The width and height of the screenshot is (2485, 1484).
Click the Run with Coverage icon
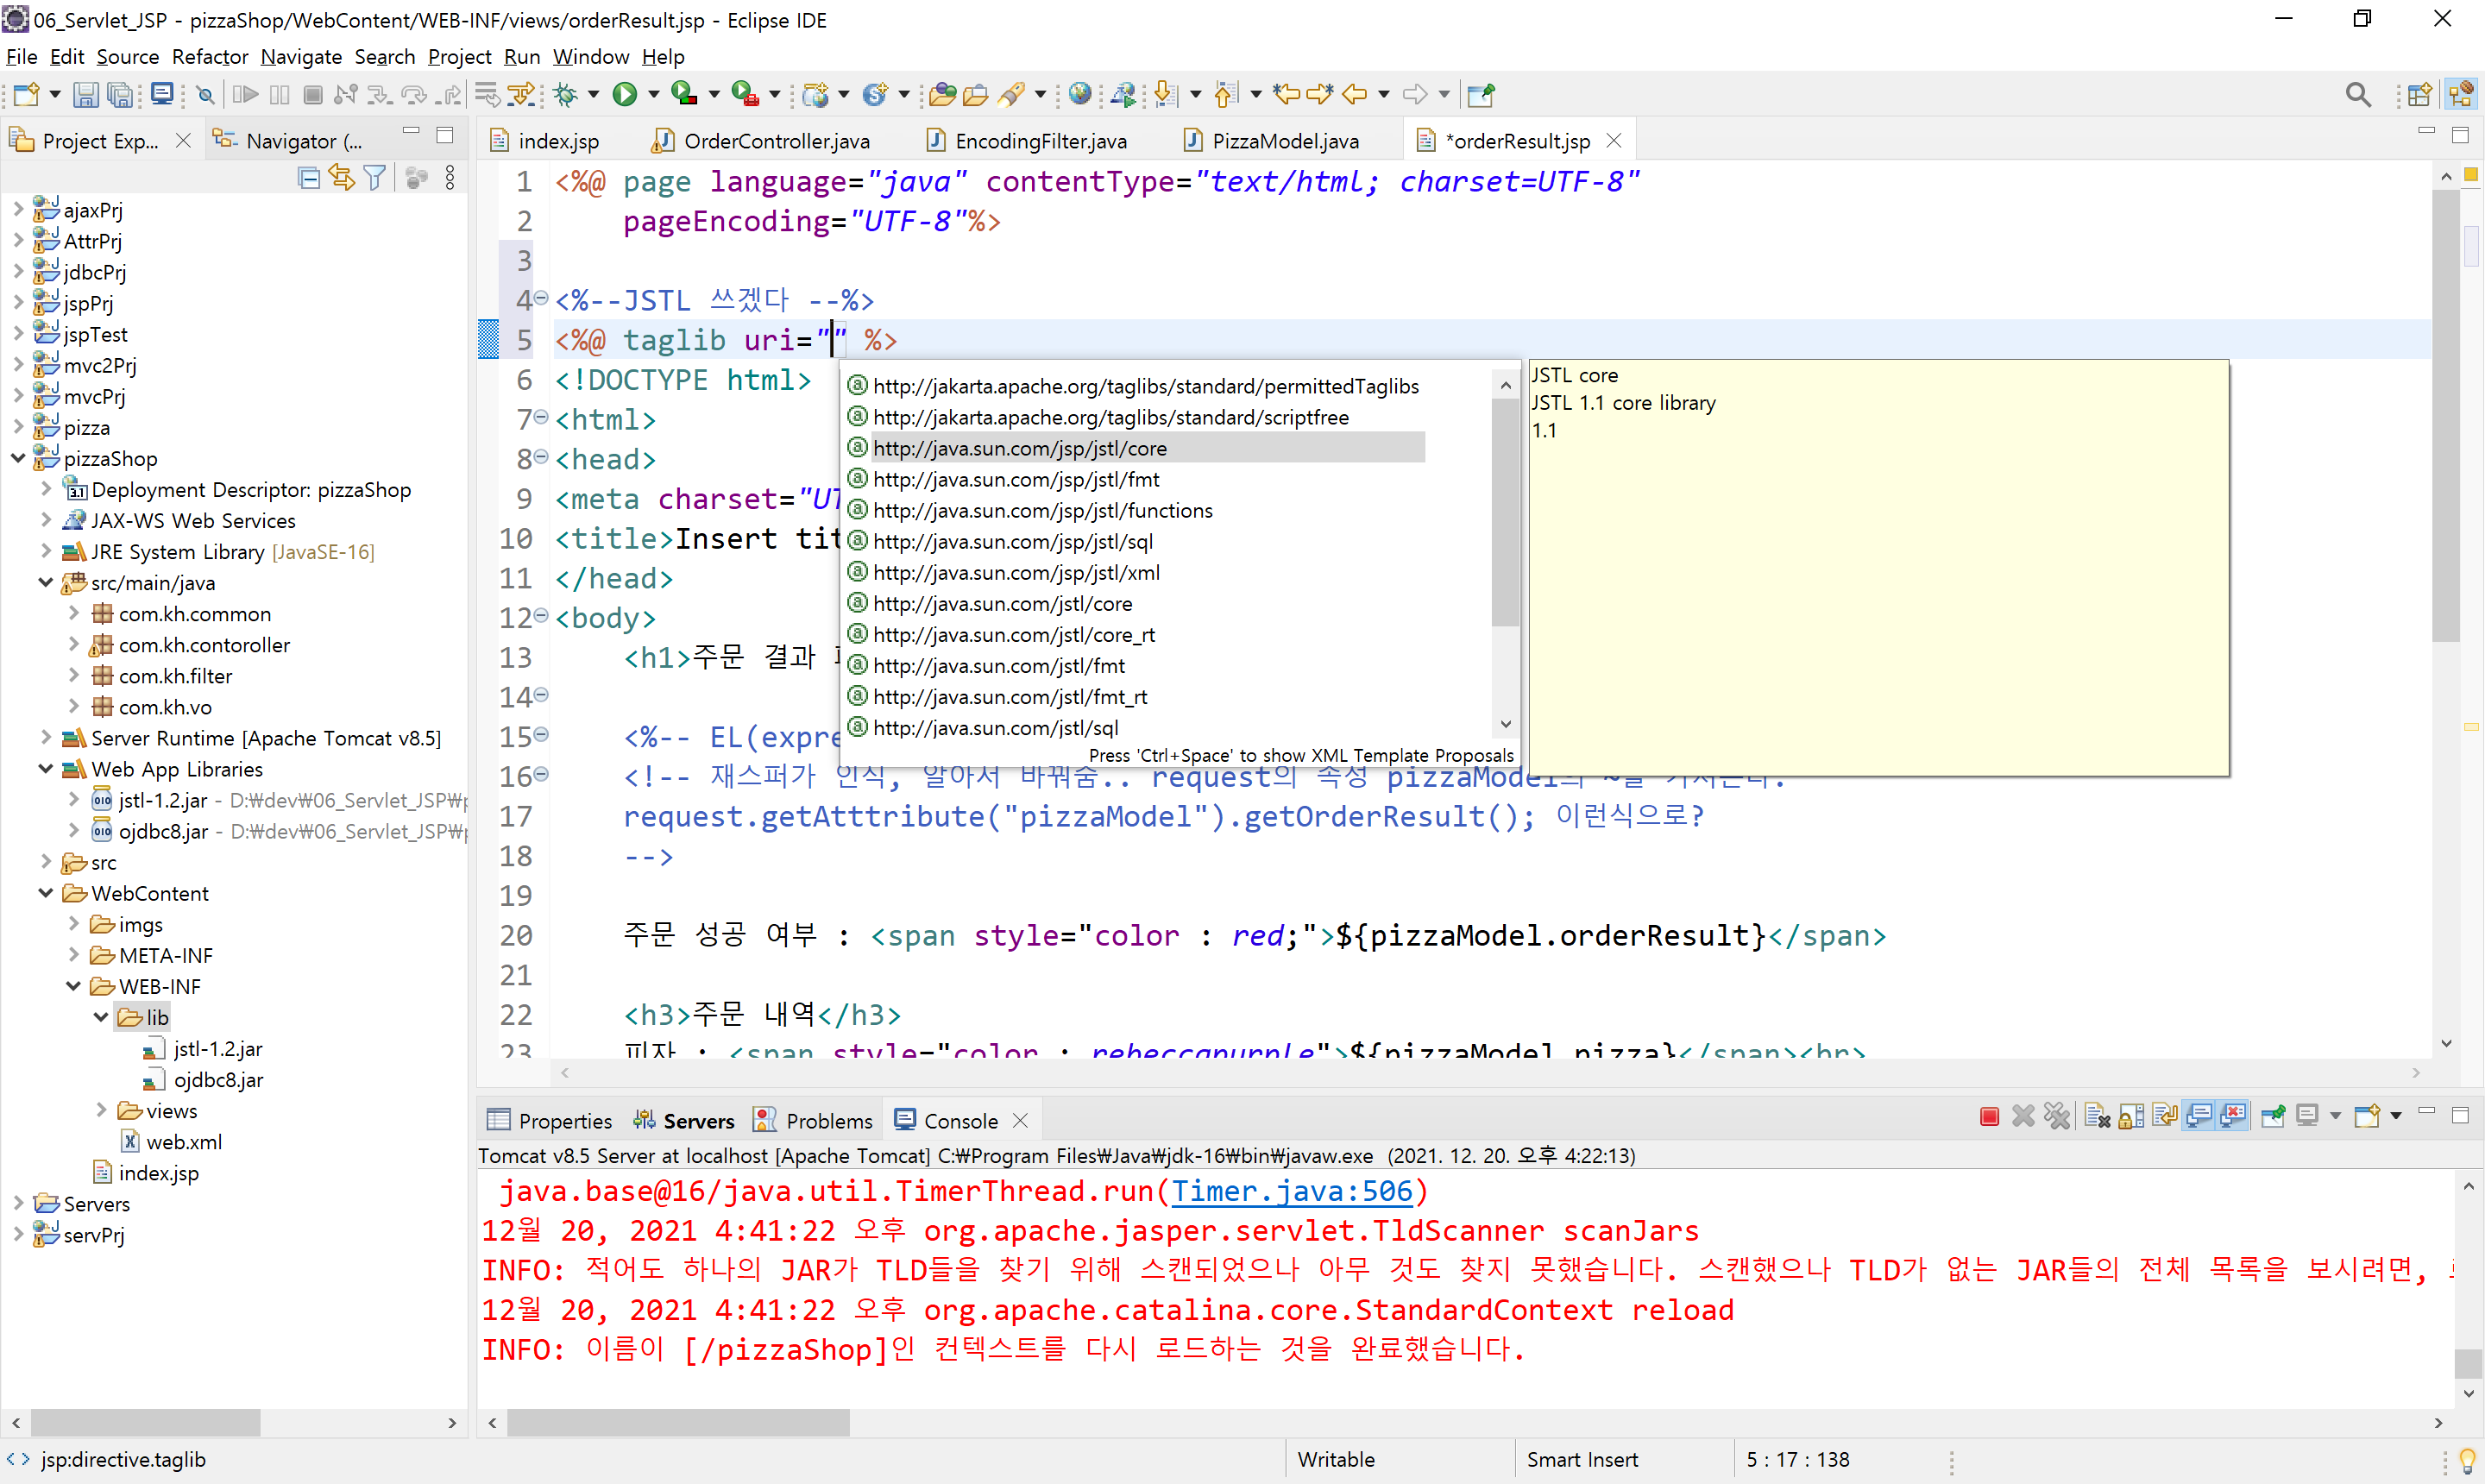pos(684,94)
